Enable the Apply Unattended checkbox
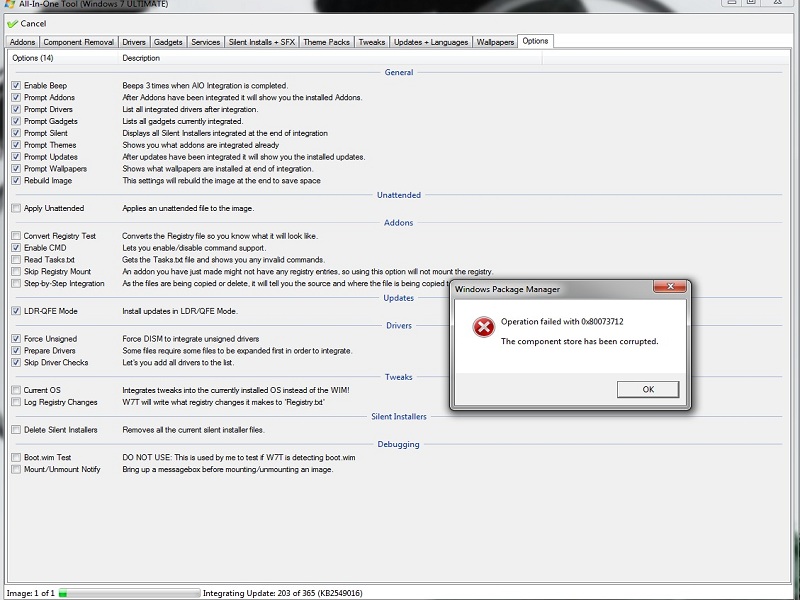Screen dimensions: 800x600 (16, 208)
